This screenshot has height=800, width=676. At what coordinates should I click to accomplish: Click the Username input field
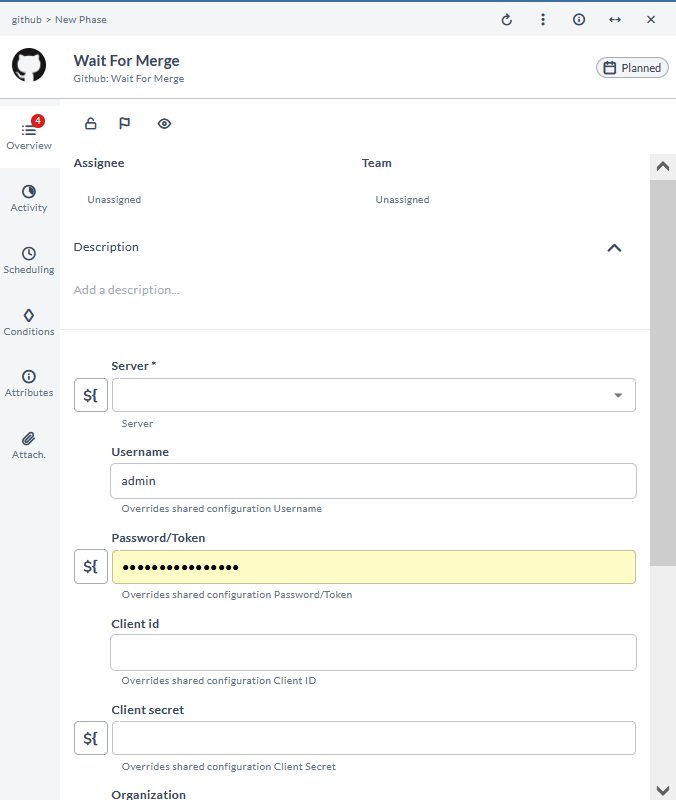[x=373, y=481]
